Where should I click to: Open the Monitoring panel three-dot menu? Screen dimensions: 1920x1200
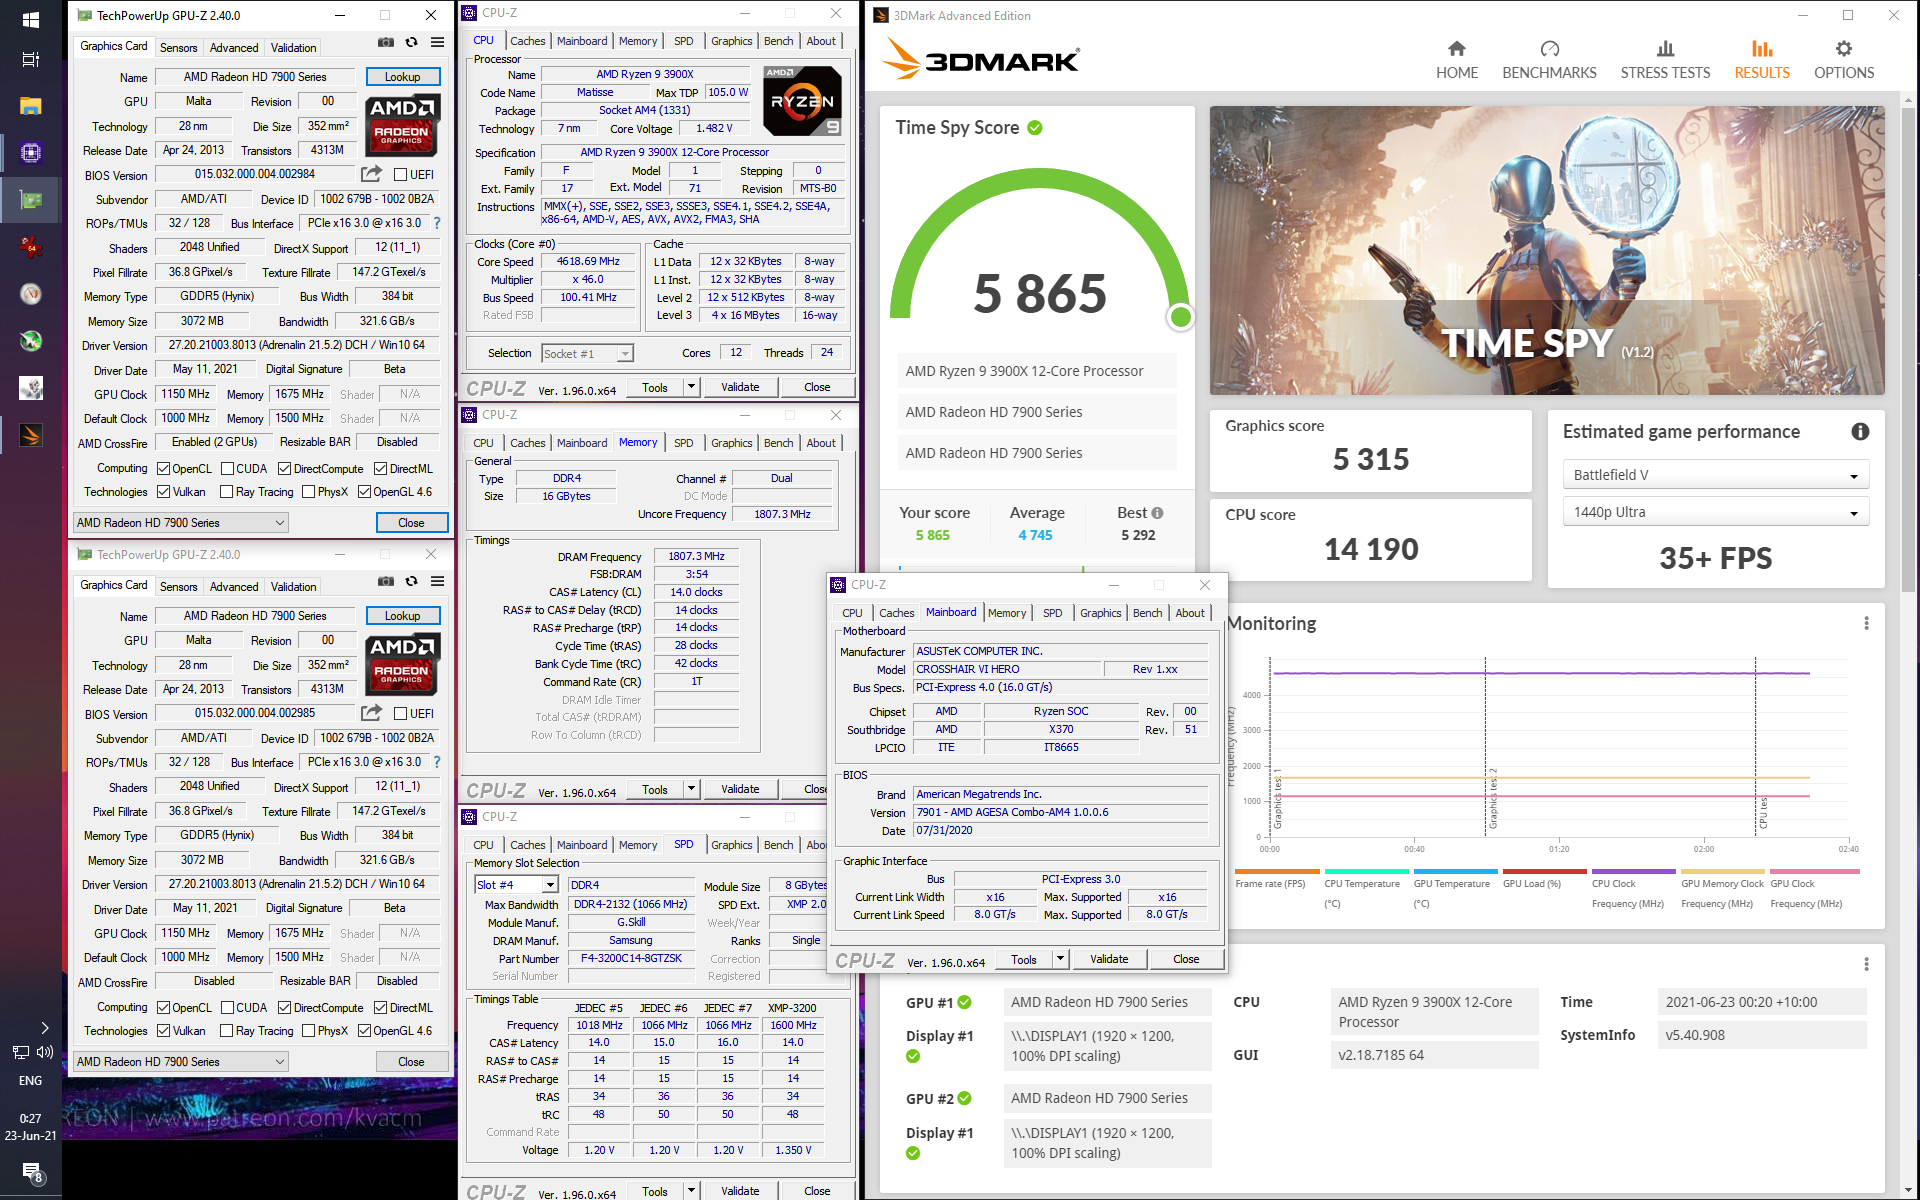1866,623
